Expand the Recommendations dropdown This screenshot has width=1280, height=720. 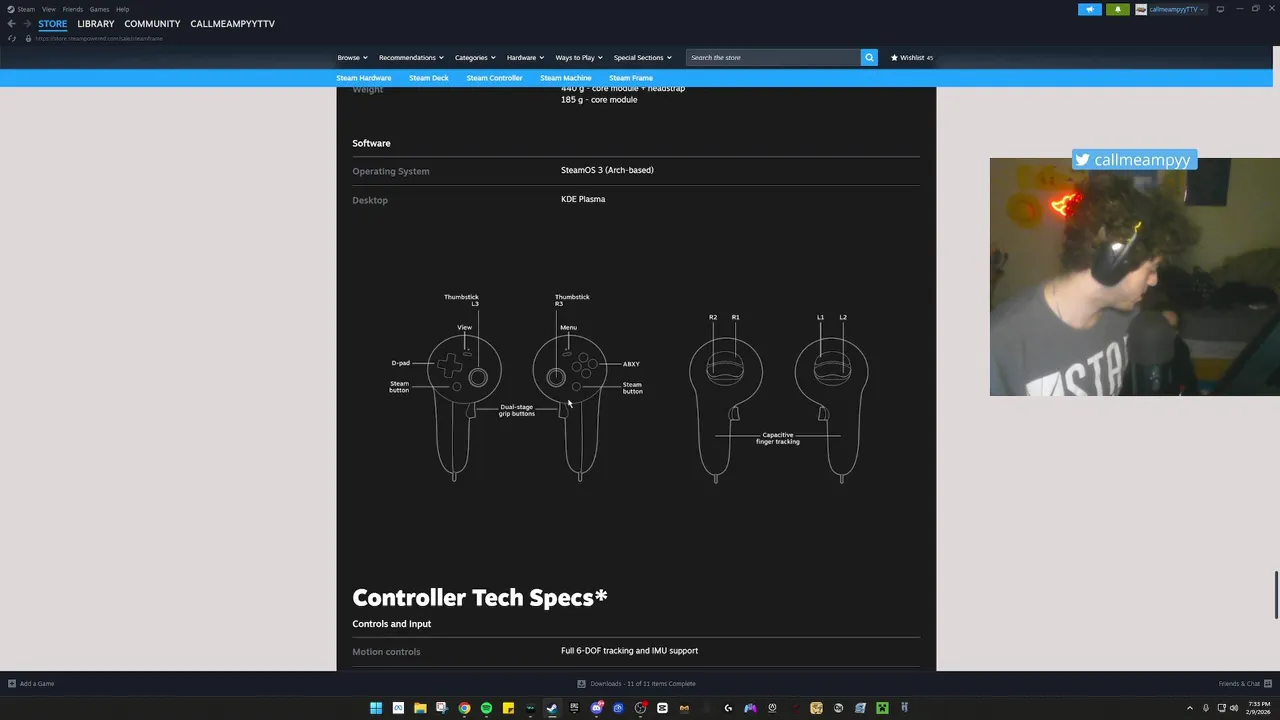(411, 57)
